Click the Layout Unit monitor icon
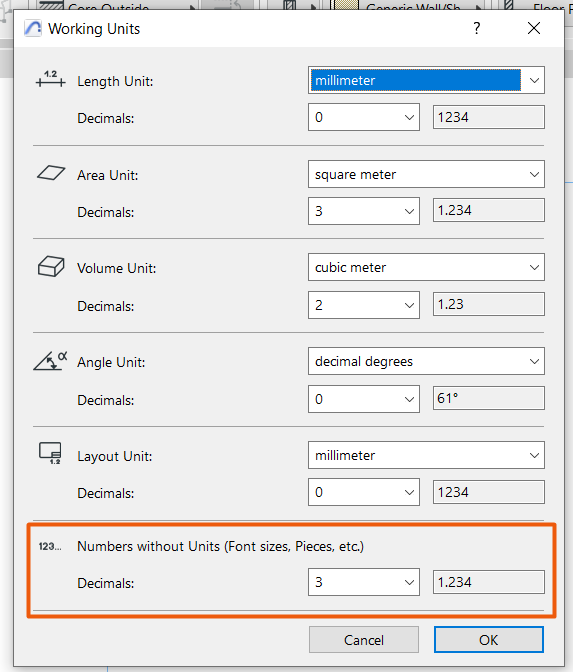This screenshot has width=573, height=672. 51,453
